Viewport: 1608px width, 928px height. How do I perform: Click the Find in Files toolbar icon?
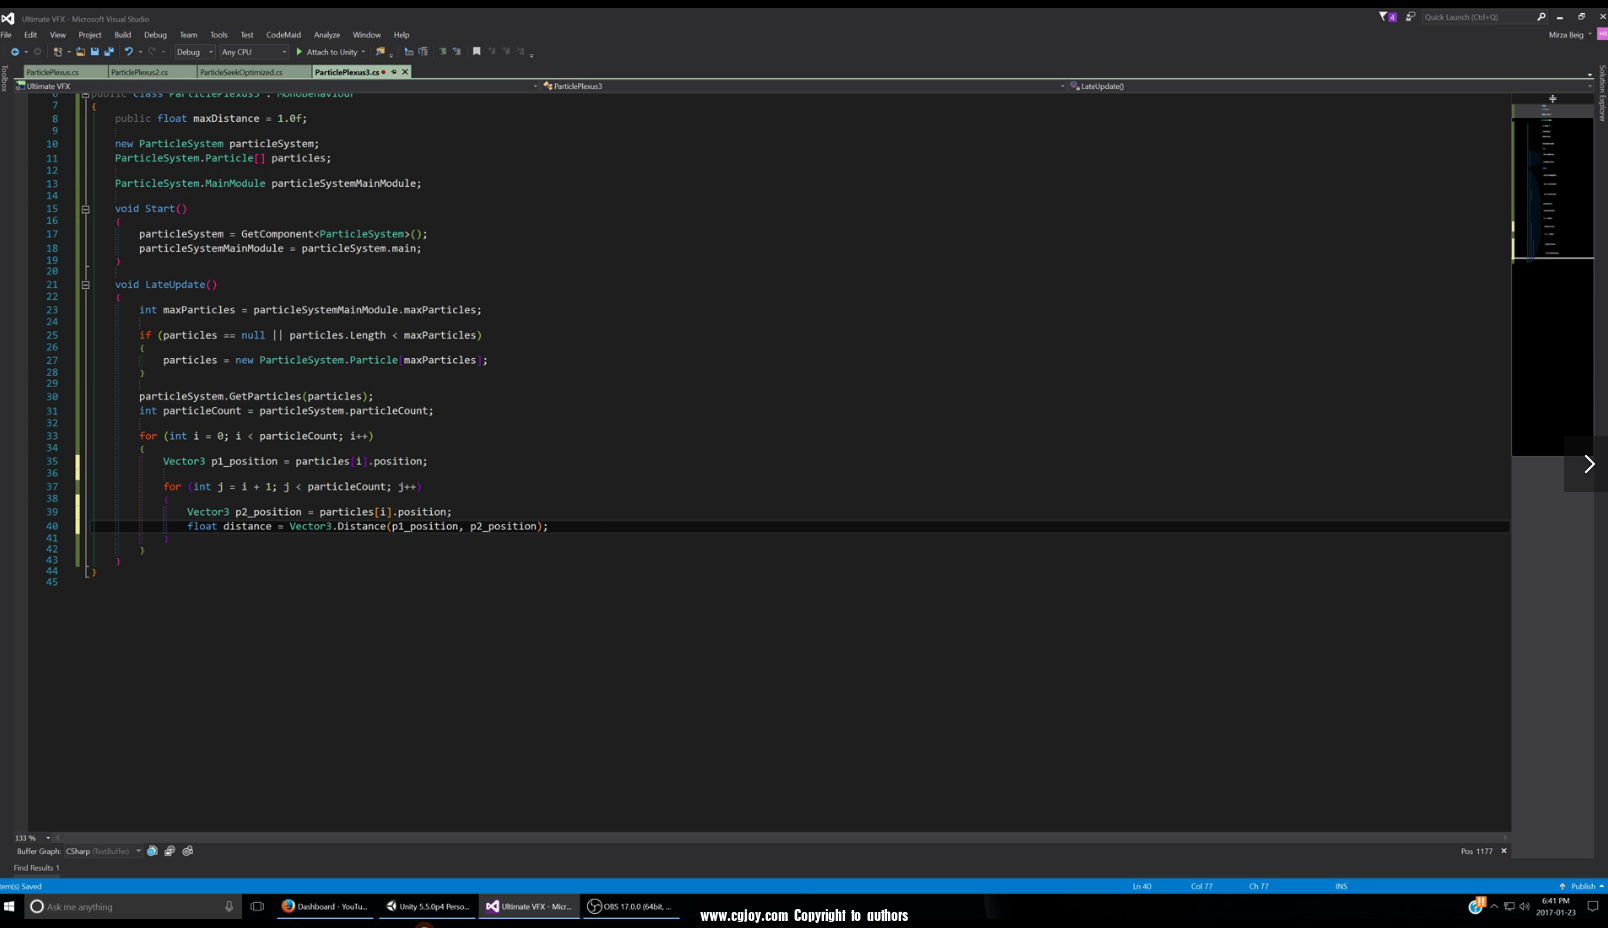pyautogui.click(x=380, y=52)
